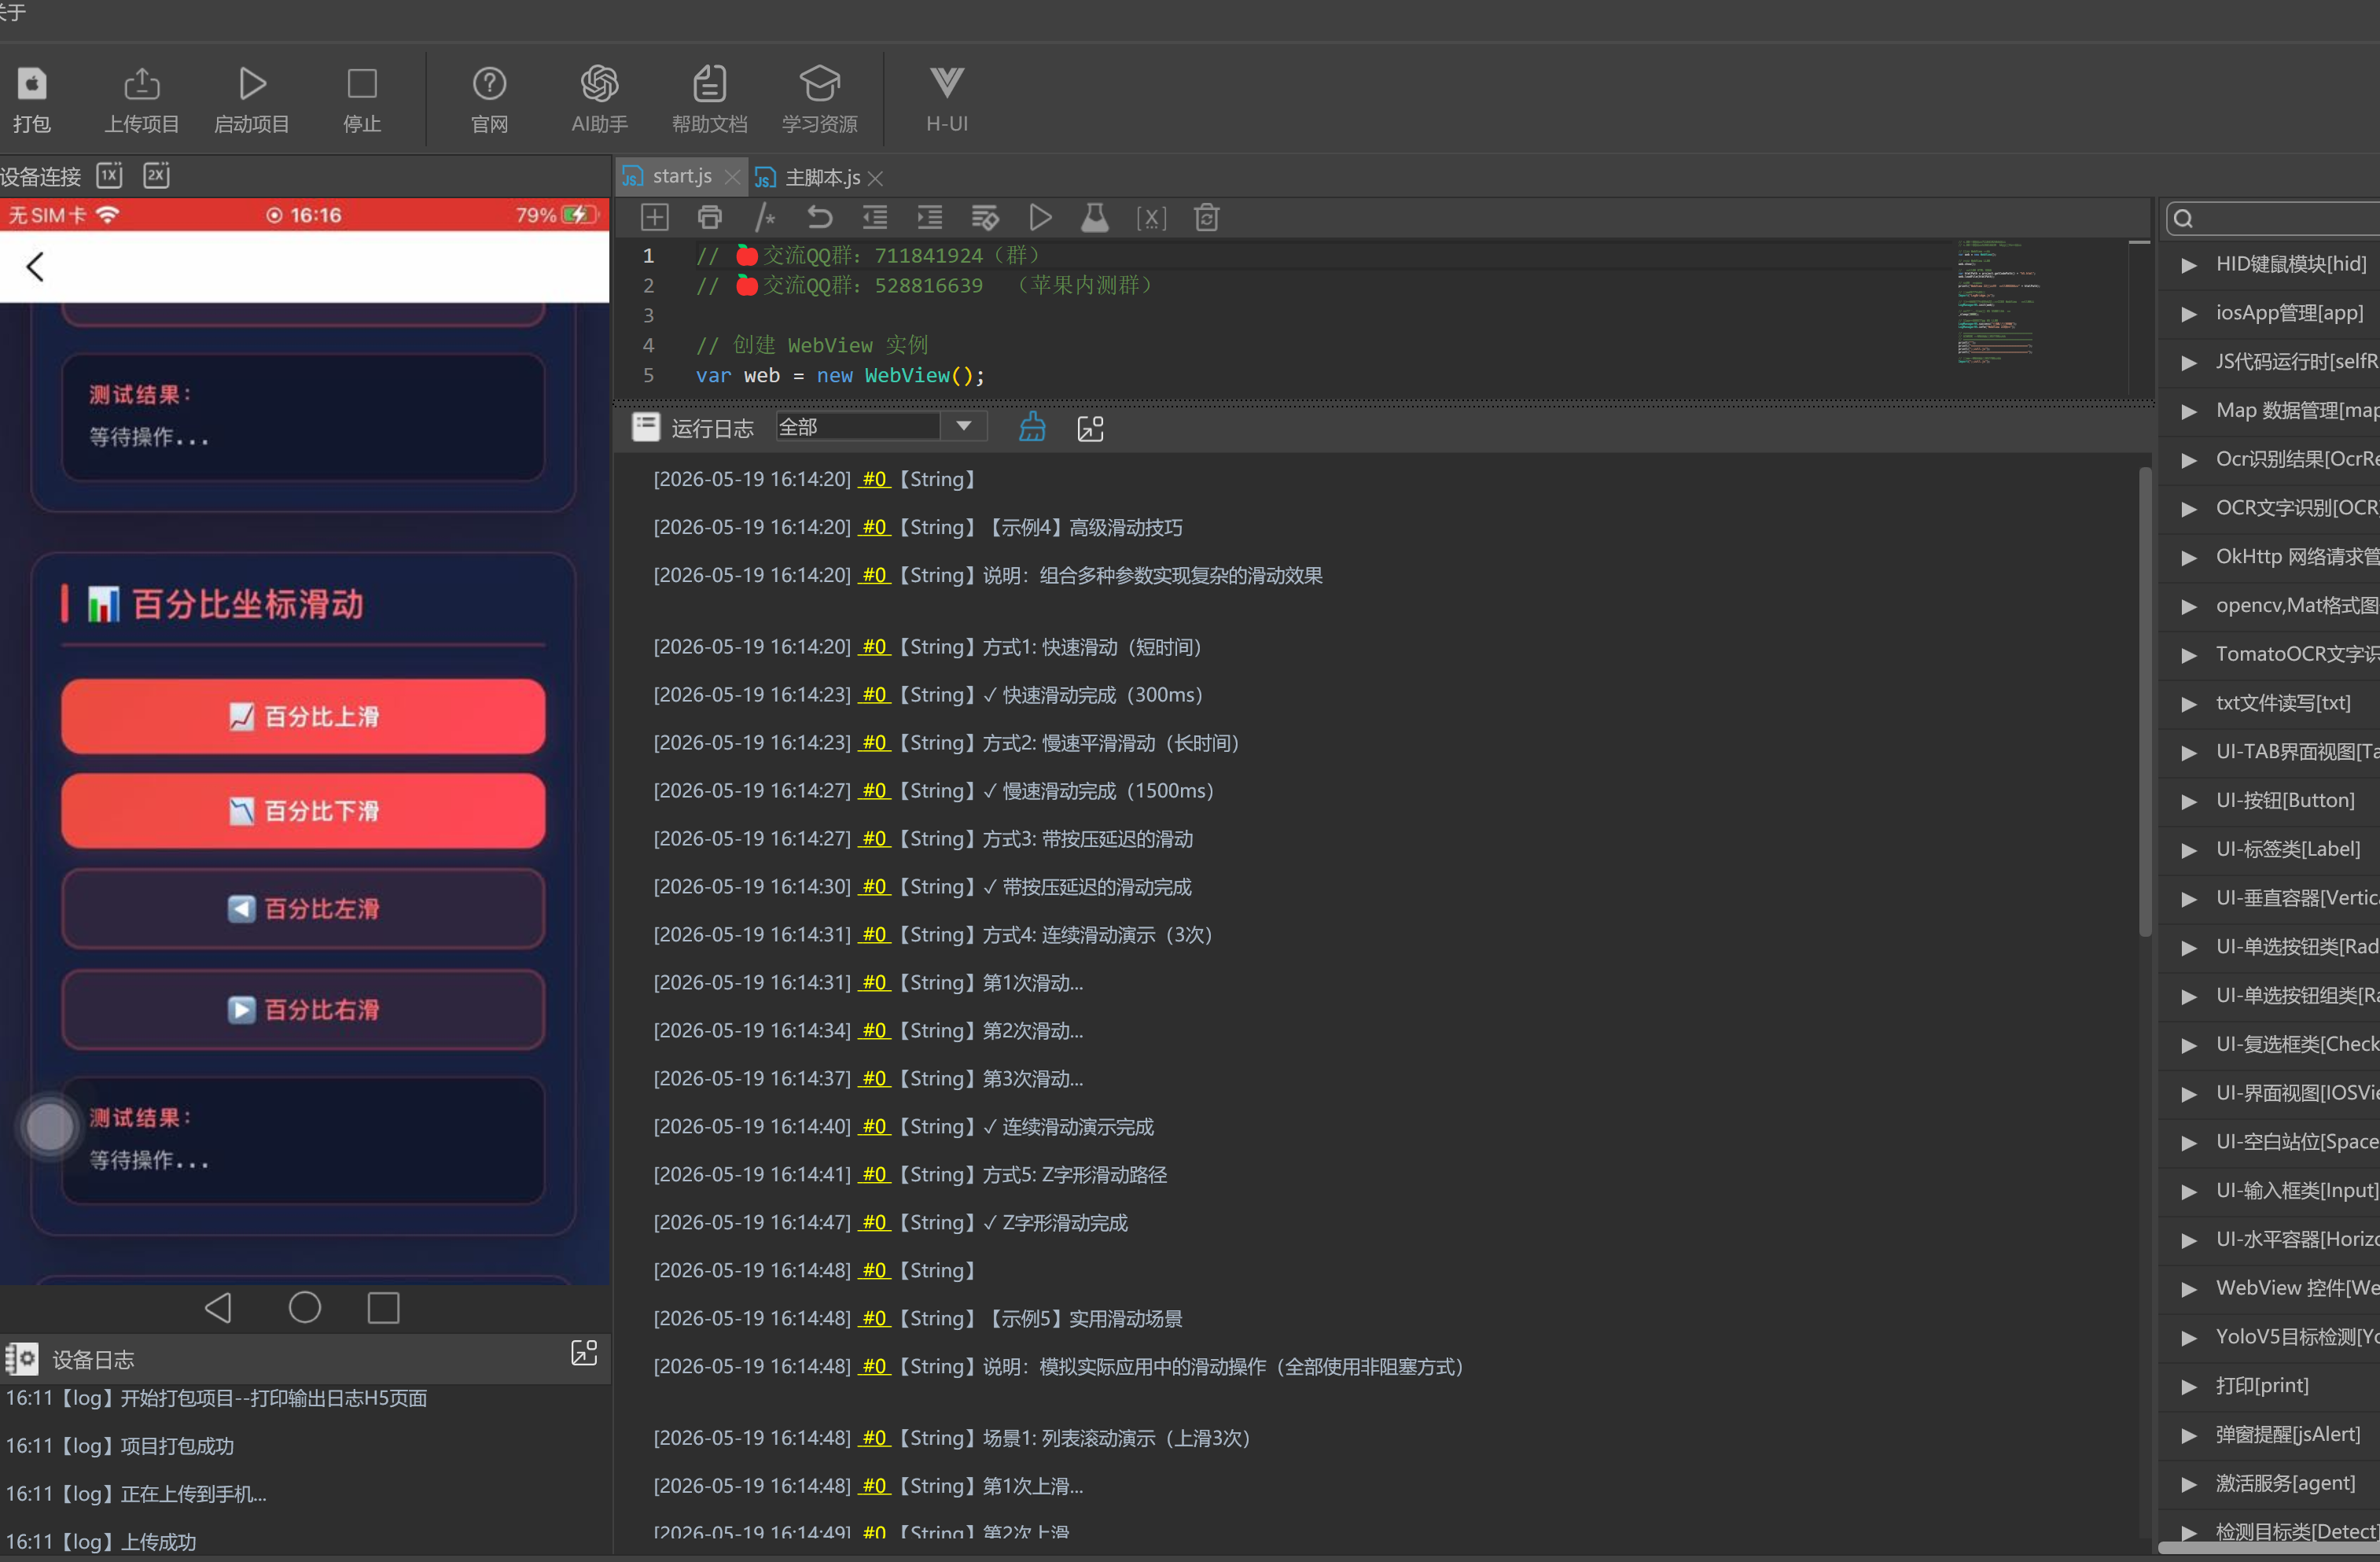The width and height of the screenshot is (2380, 1562).
Task: Click the code minimap preview
Action: (x=1997, y=302)
